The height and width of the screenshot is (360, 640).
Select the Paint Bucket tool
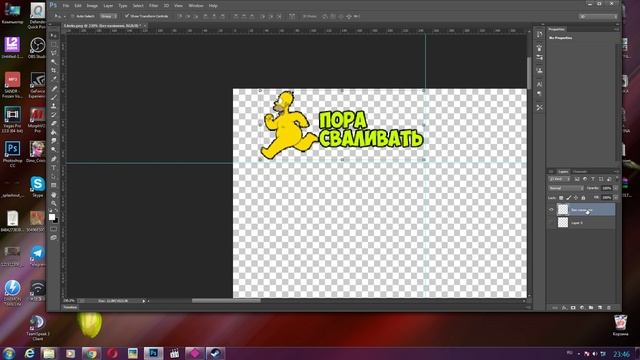tap(53, 132)
